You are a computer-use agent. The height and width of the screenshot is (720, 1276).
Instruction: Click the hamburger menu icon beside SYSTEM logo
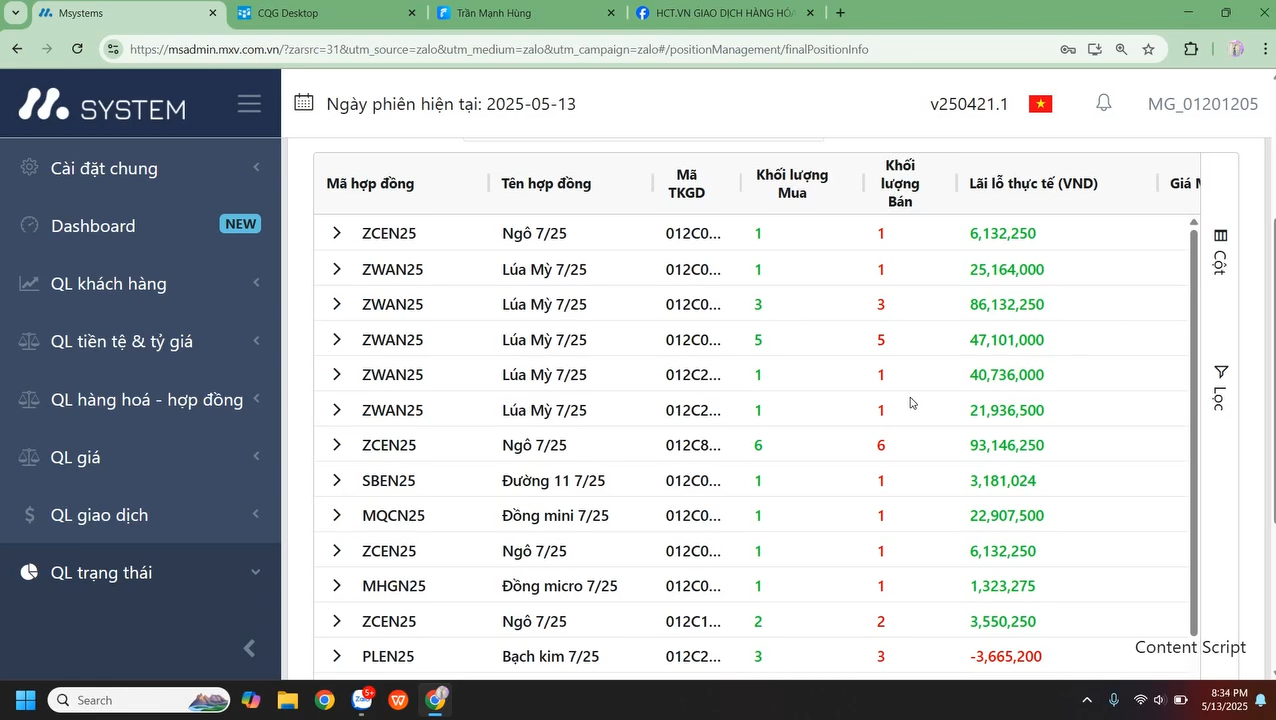pos(249,104)
